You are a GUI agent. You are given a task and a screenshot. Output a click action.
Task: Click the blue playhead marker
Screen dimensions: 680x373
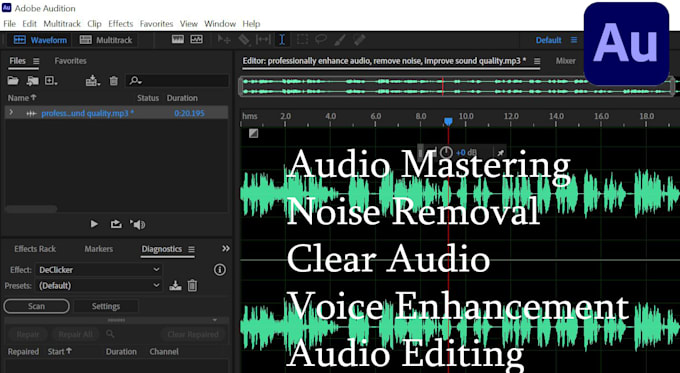click(x=448, y=122)
